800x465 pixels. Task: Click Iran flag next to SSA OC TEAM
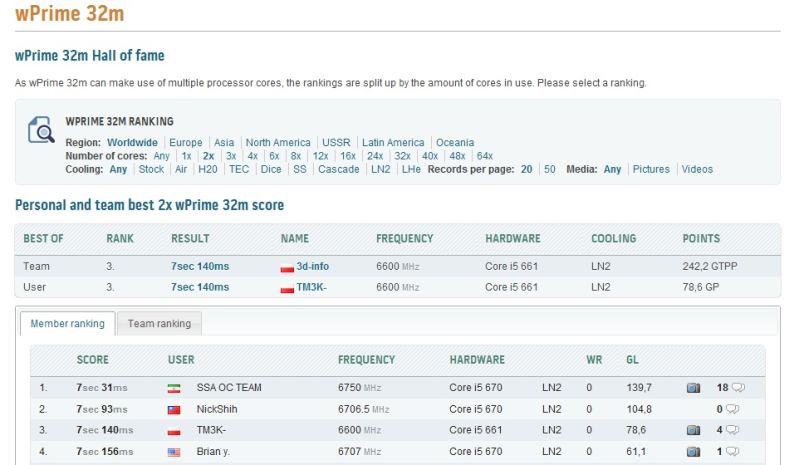coord(174,388)
